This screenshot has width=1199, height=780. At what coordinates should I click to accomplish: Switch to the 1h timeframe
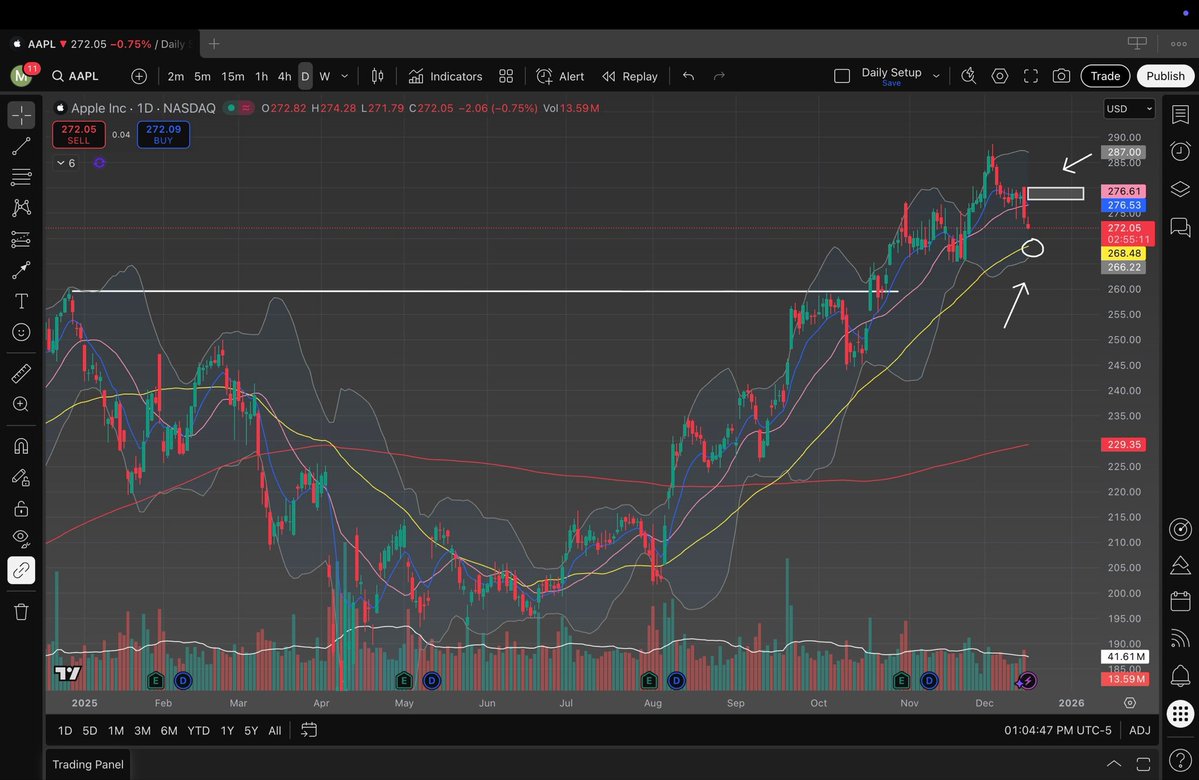coord(262,76)
